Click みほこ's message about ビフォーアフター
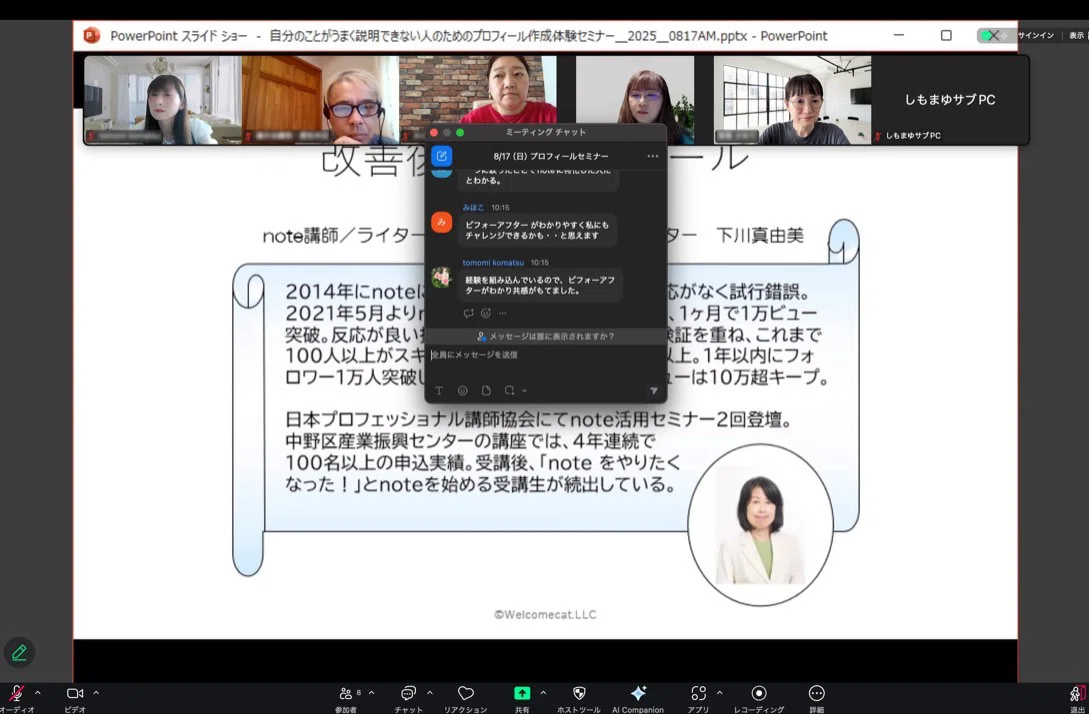Viewport: 1089px width, 714px height. (537, 230)
